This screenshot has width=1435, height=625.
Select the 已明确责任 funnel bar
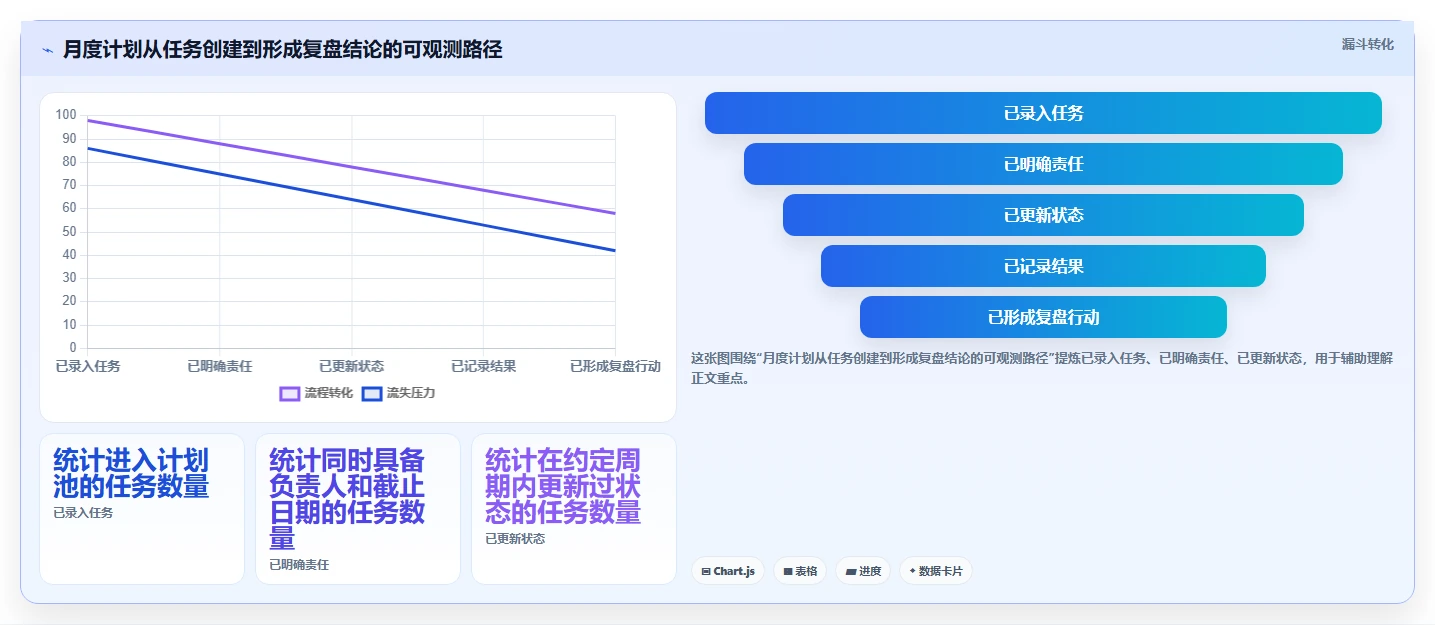(1043, 164)
